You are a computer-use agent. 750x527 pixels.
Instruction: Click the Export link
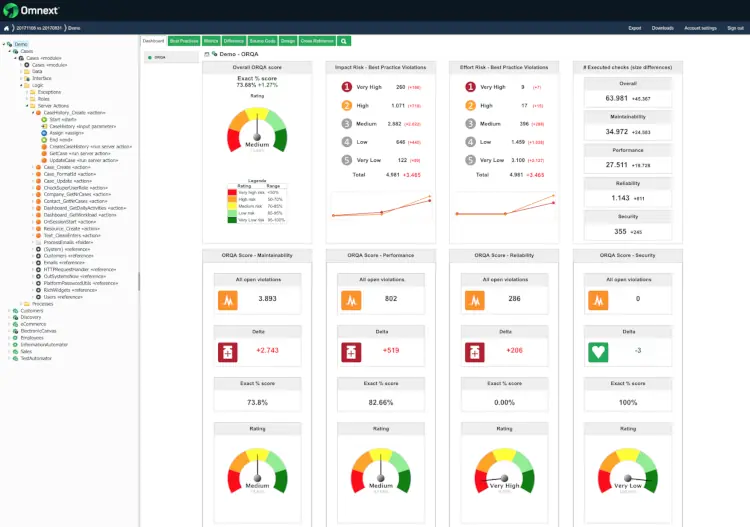[635, 29]
